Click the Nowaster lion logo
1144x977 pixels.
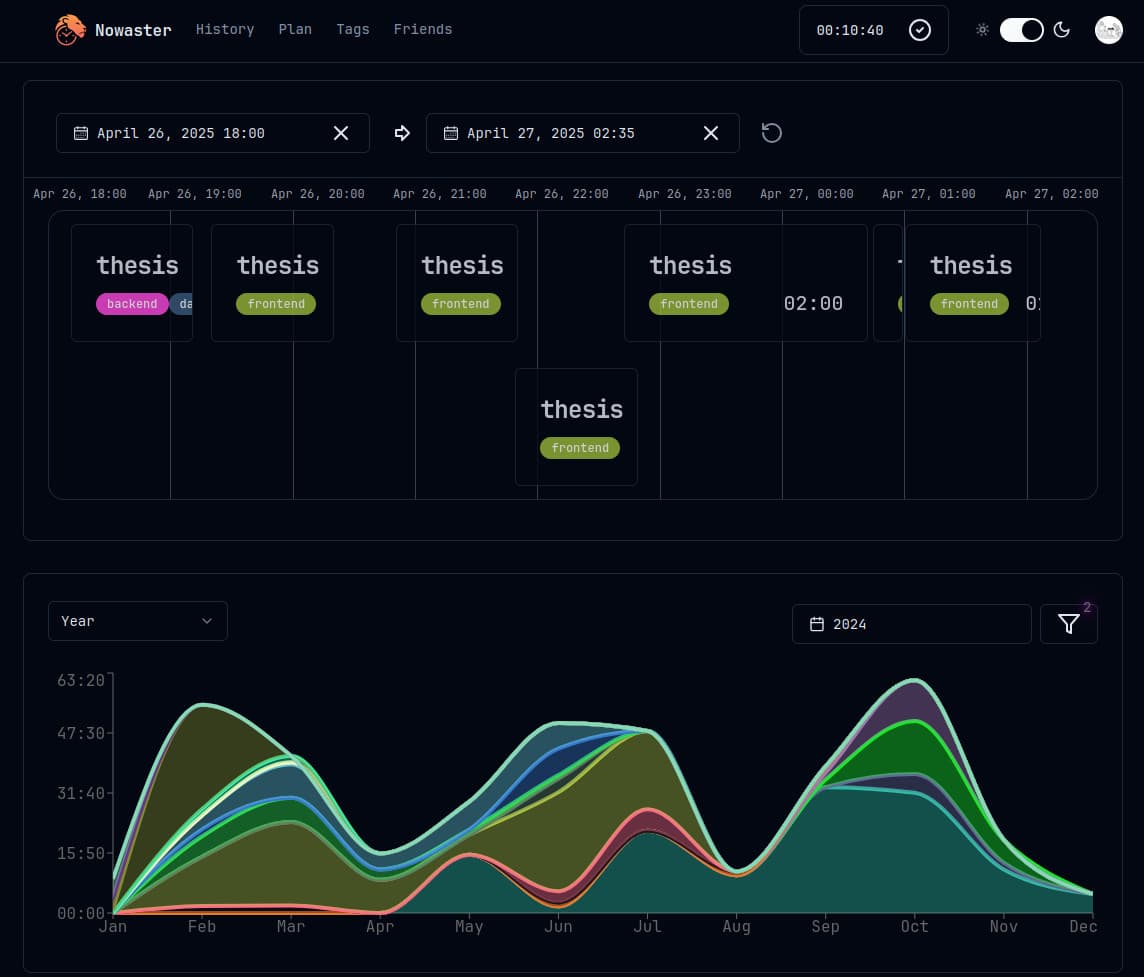click(69, 30)
